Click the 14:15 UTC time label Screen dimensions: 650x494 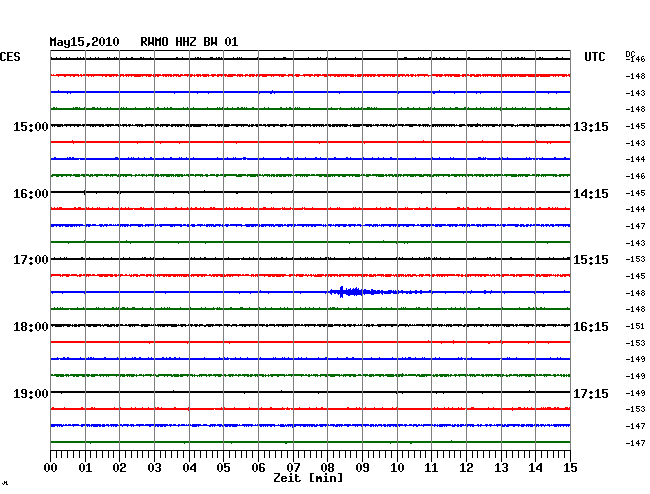(591, 194)
